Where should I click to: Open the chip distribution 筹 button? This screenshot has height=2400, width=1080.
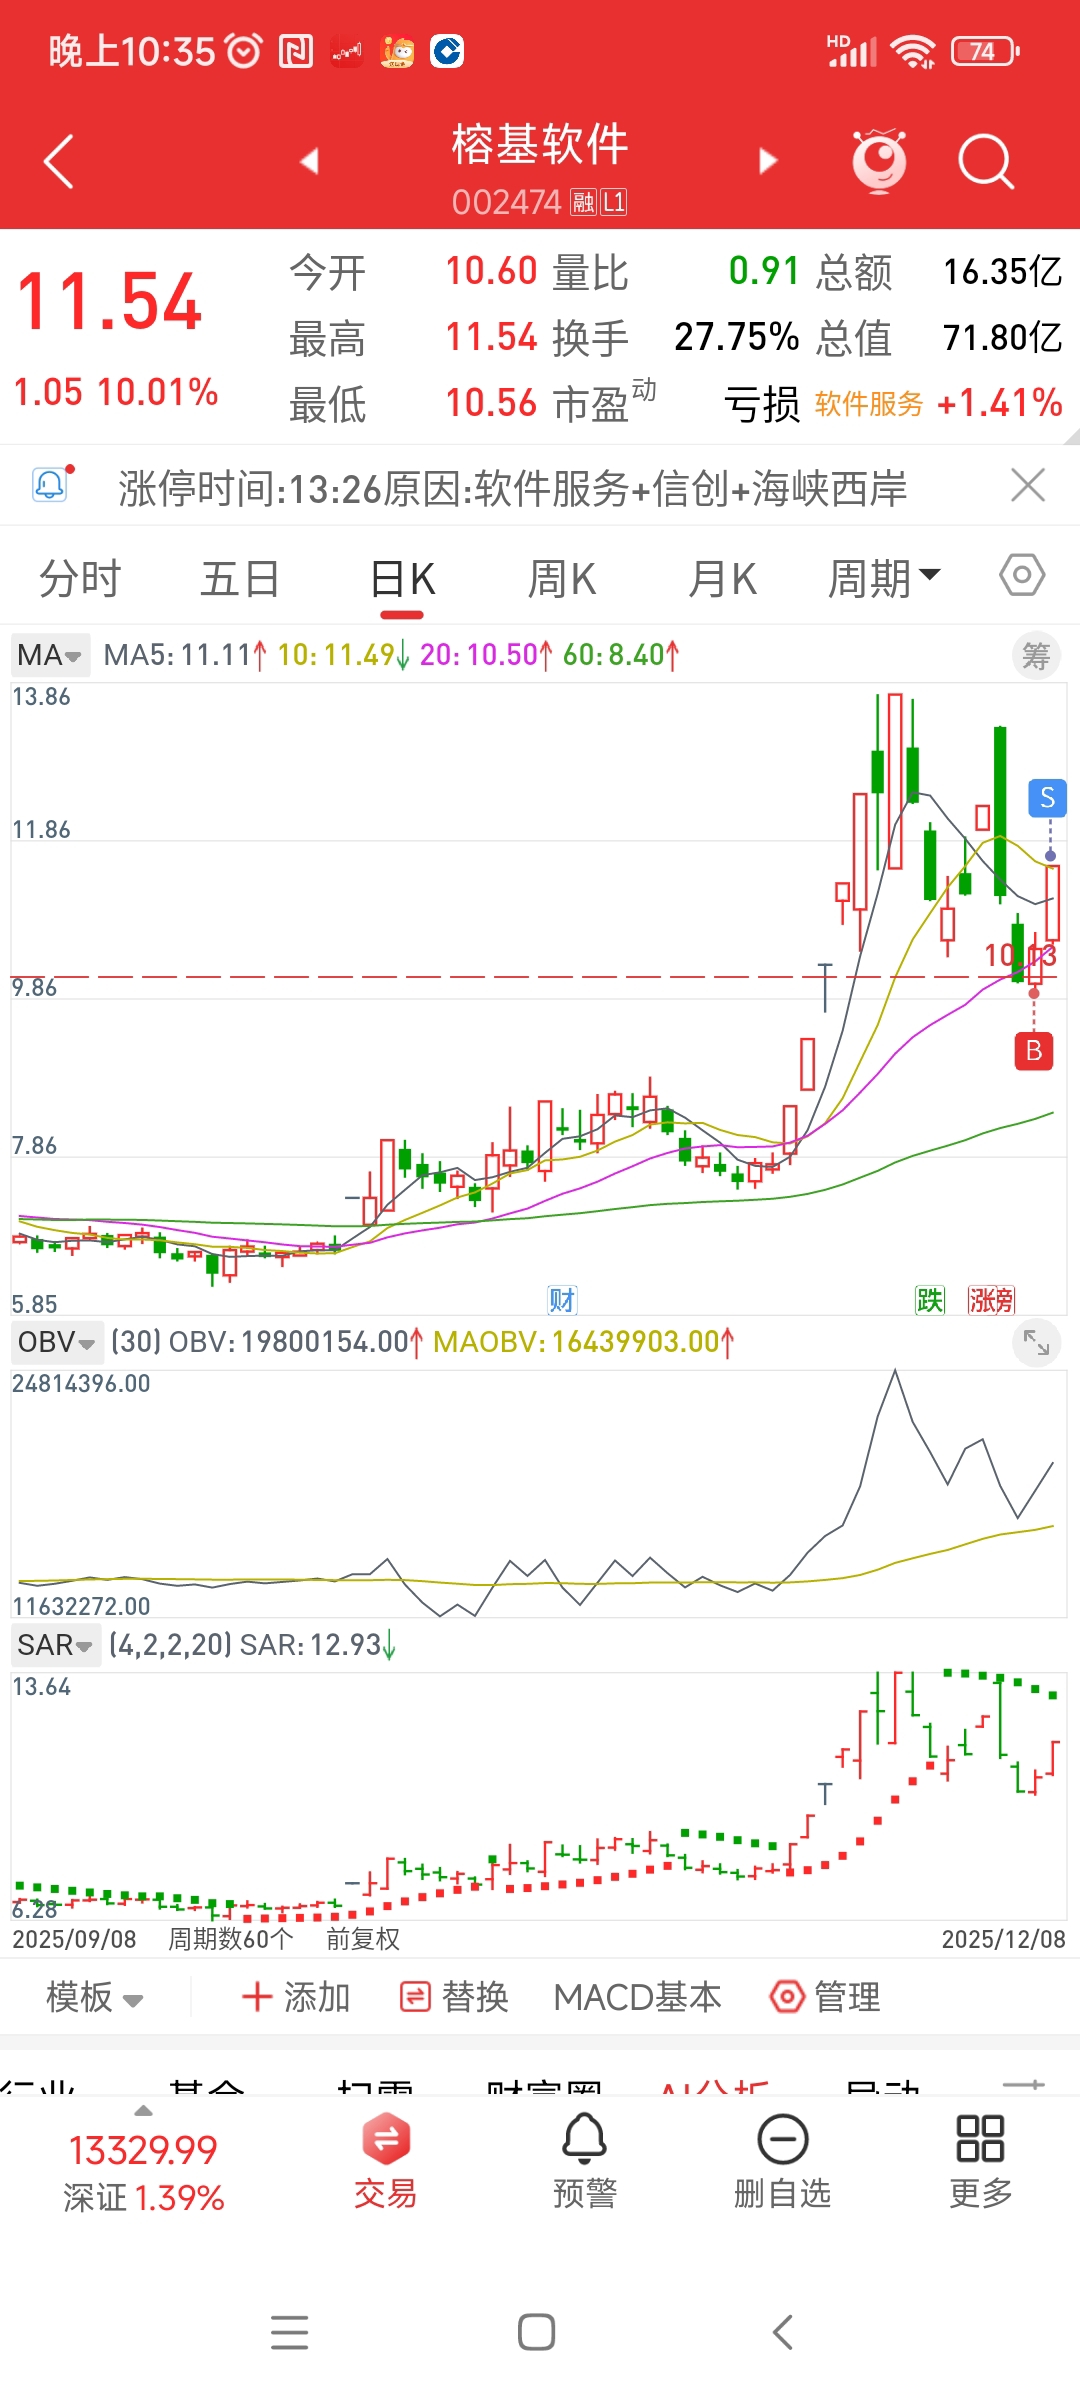point(1036,656)
